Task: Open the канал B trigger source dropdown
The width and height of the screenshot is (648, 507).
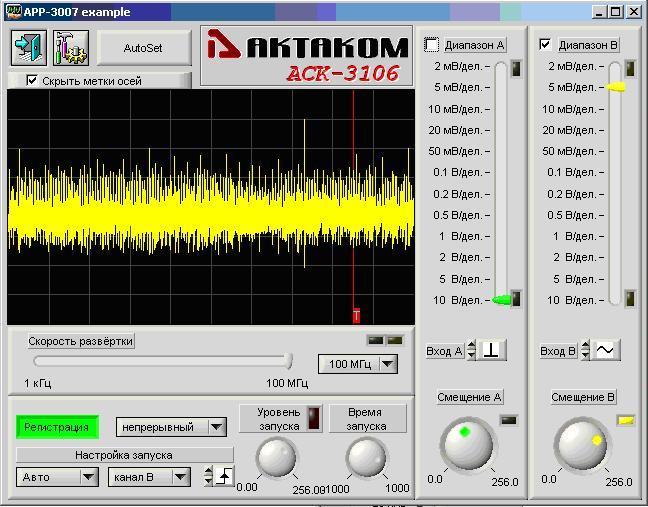Action: [x=180, y=477]
